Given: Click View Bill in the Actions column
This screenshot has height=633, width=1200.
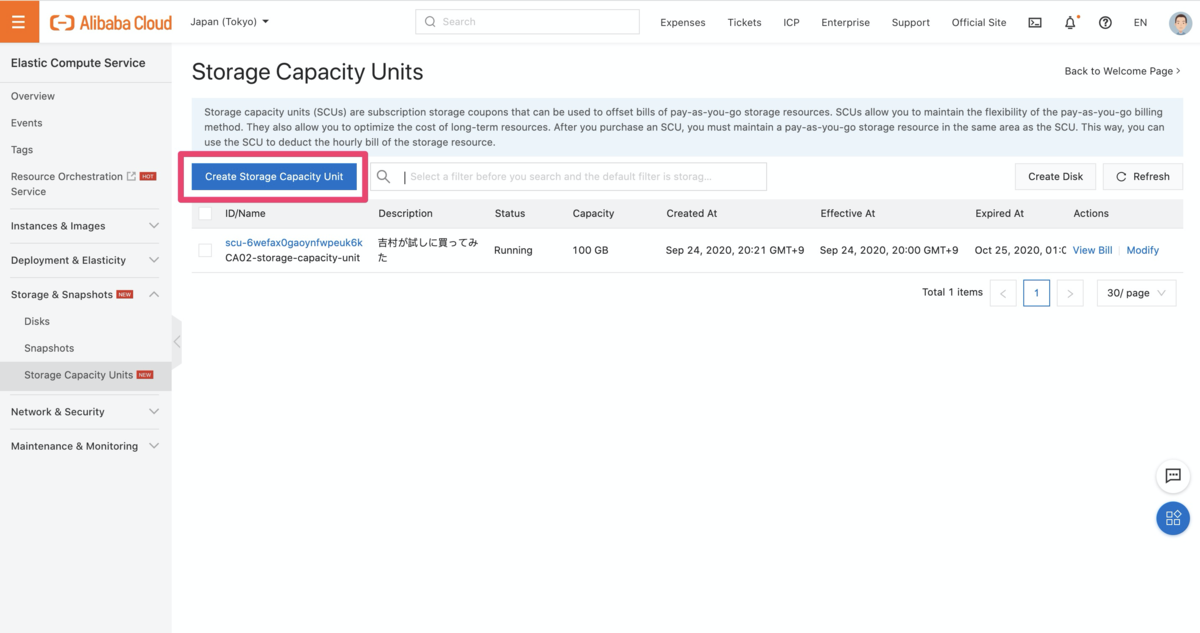Looking at the screenshot, I should [1092, 250].
